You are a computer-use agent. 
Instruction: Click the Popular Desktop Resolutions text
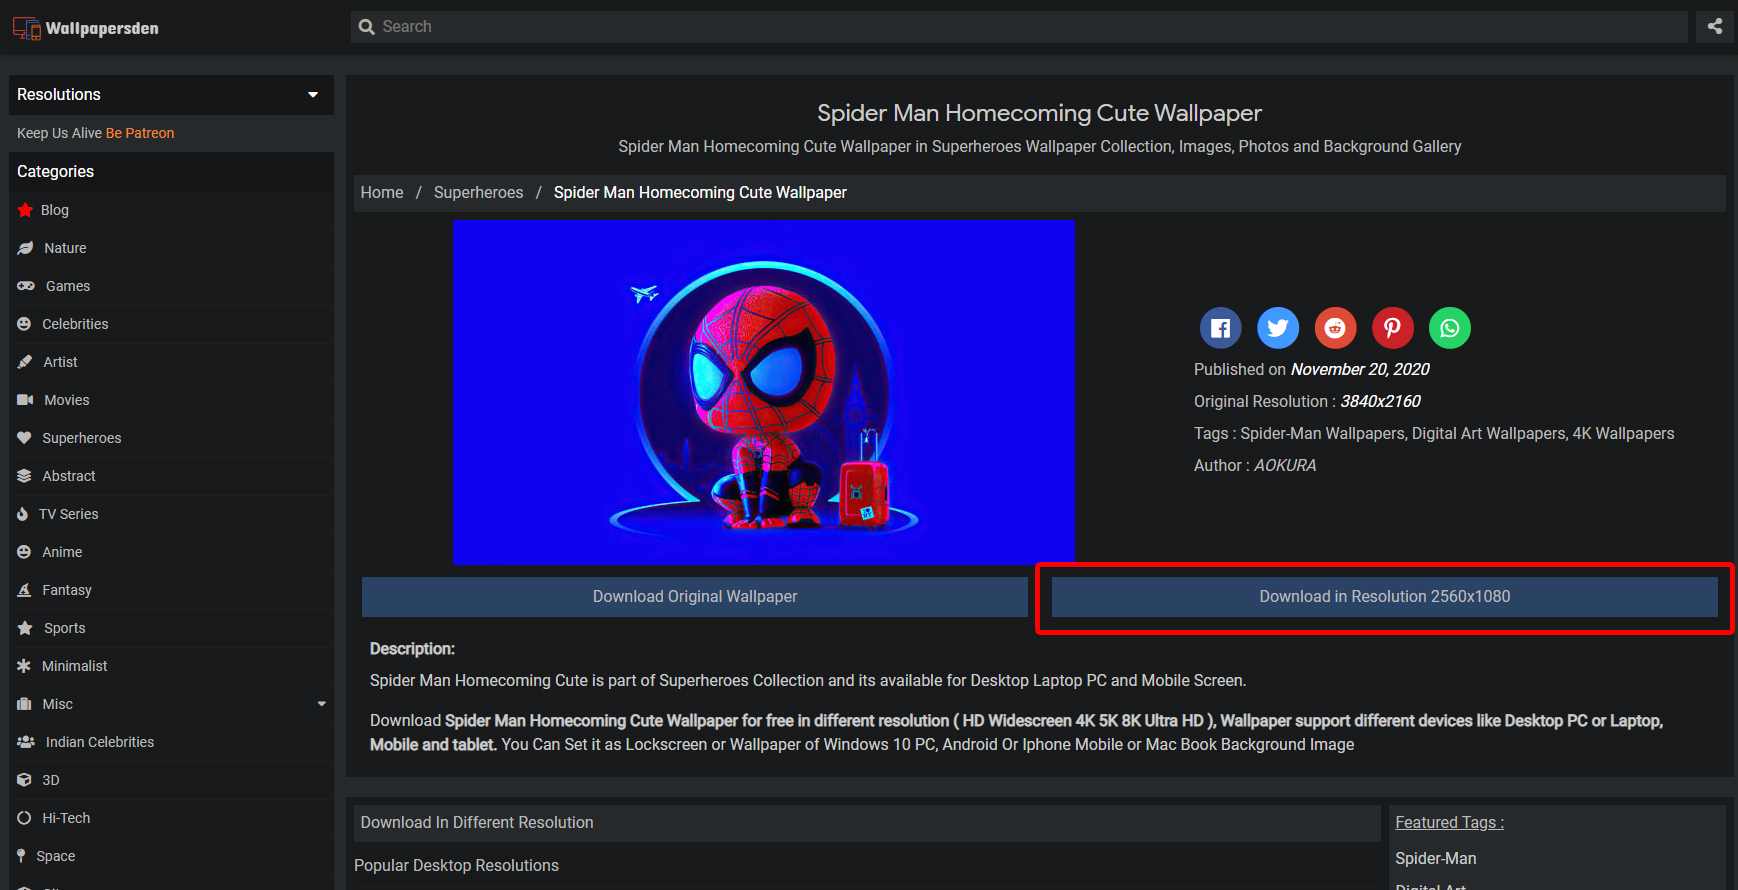[x=456, y=866]
